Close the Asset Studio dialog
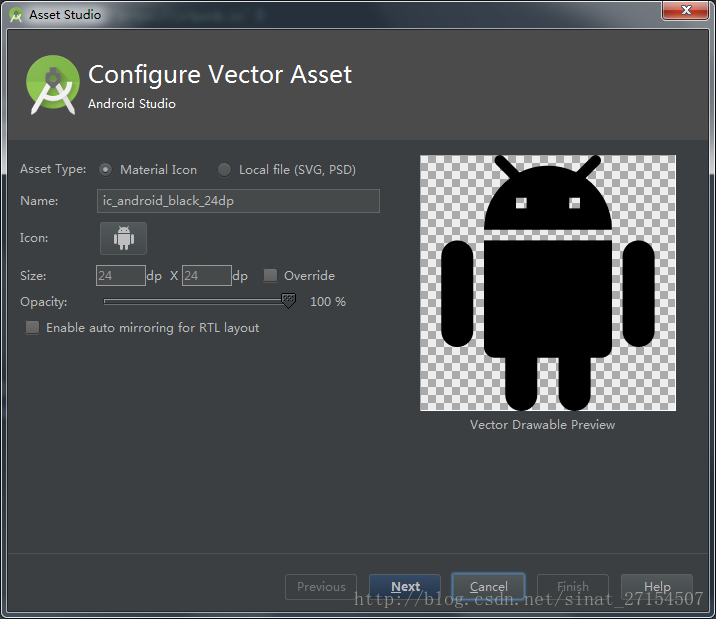This screenshot has width=716, height=619. [685, 10]
